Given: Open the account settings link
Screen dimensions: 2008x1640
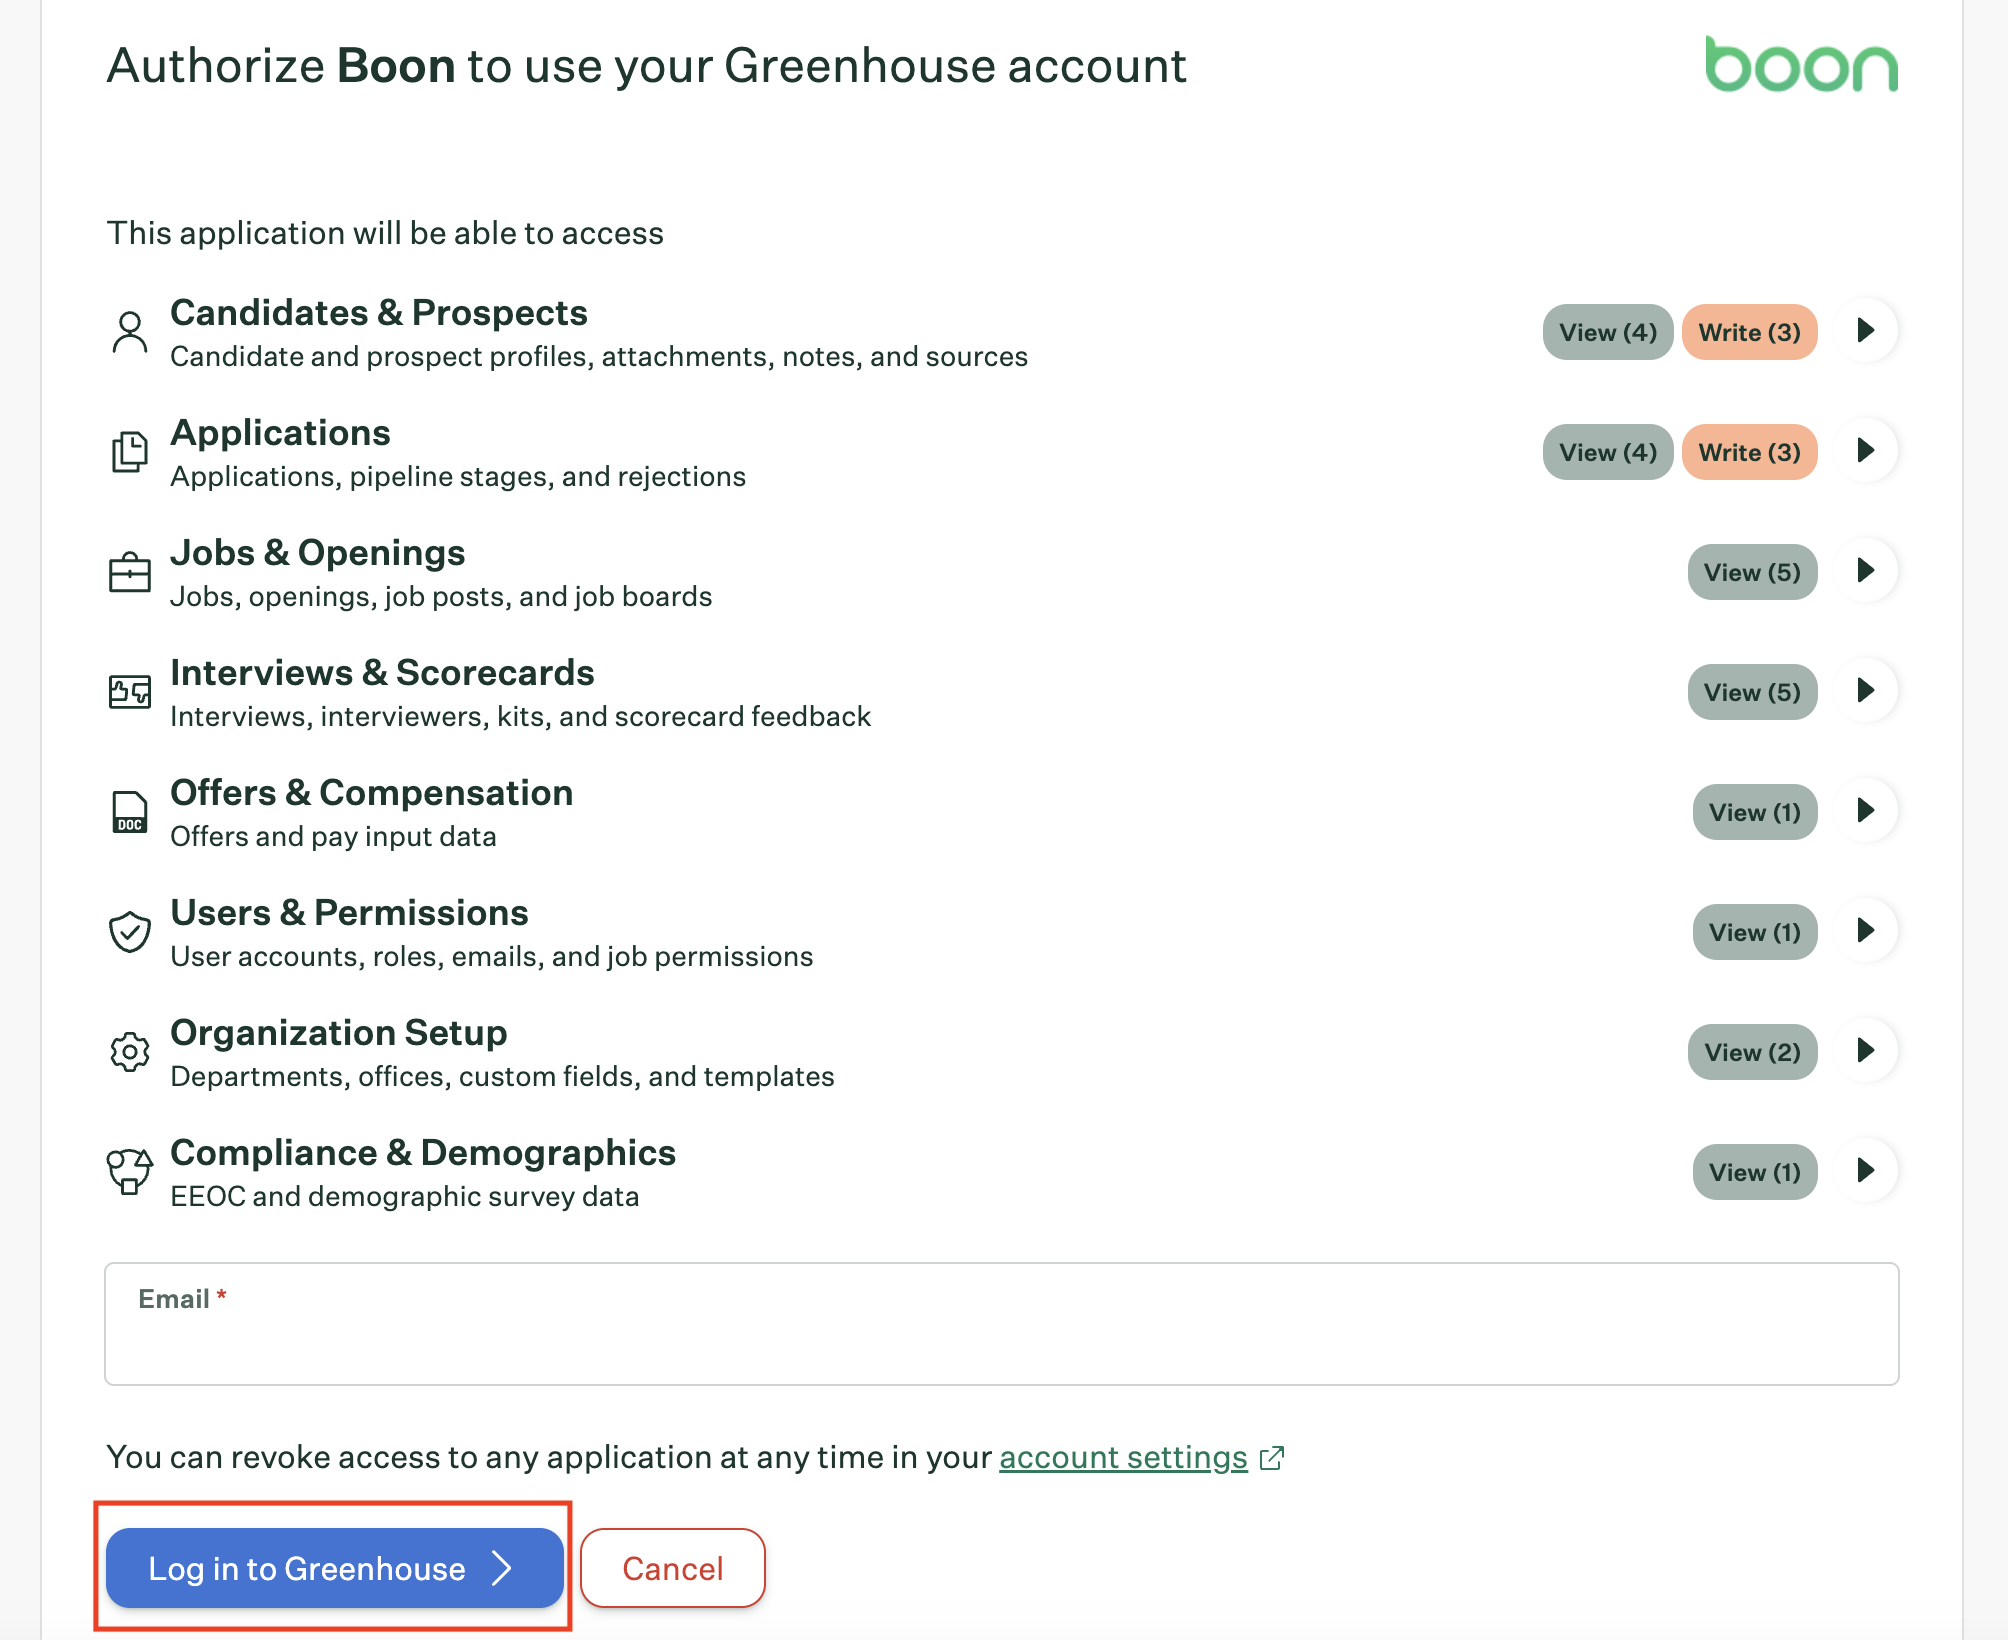Looking at the screenshot, I should [1123, 1458].
